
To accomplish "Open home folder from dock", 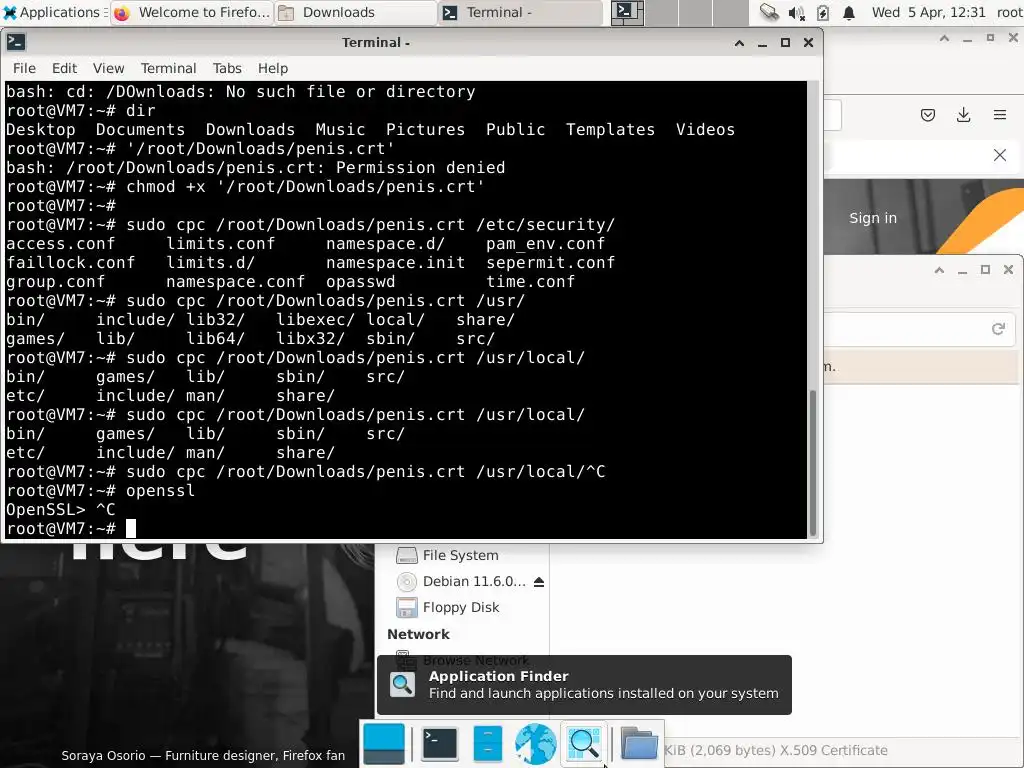I will click(639, 743).
